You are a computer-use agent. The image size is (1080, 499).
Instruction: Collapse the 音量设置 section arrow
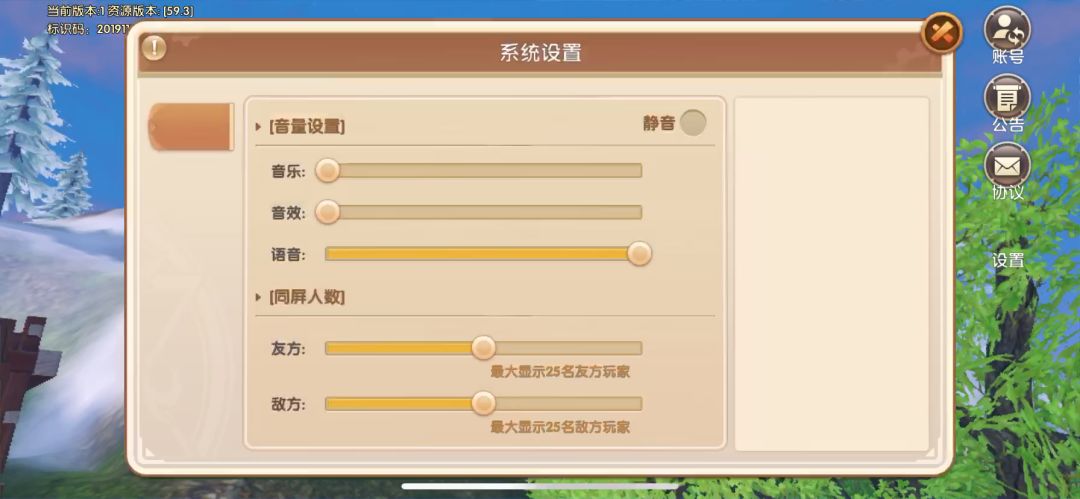(x=258, y=127)
